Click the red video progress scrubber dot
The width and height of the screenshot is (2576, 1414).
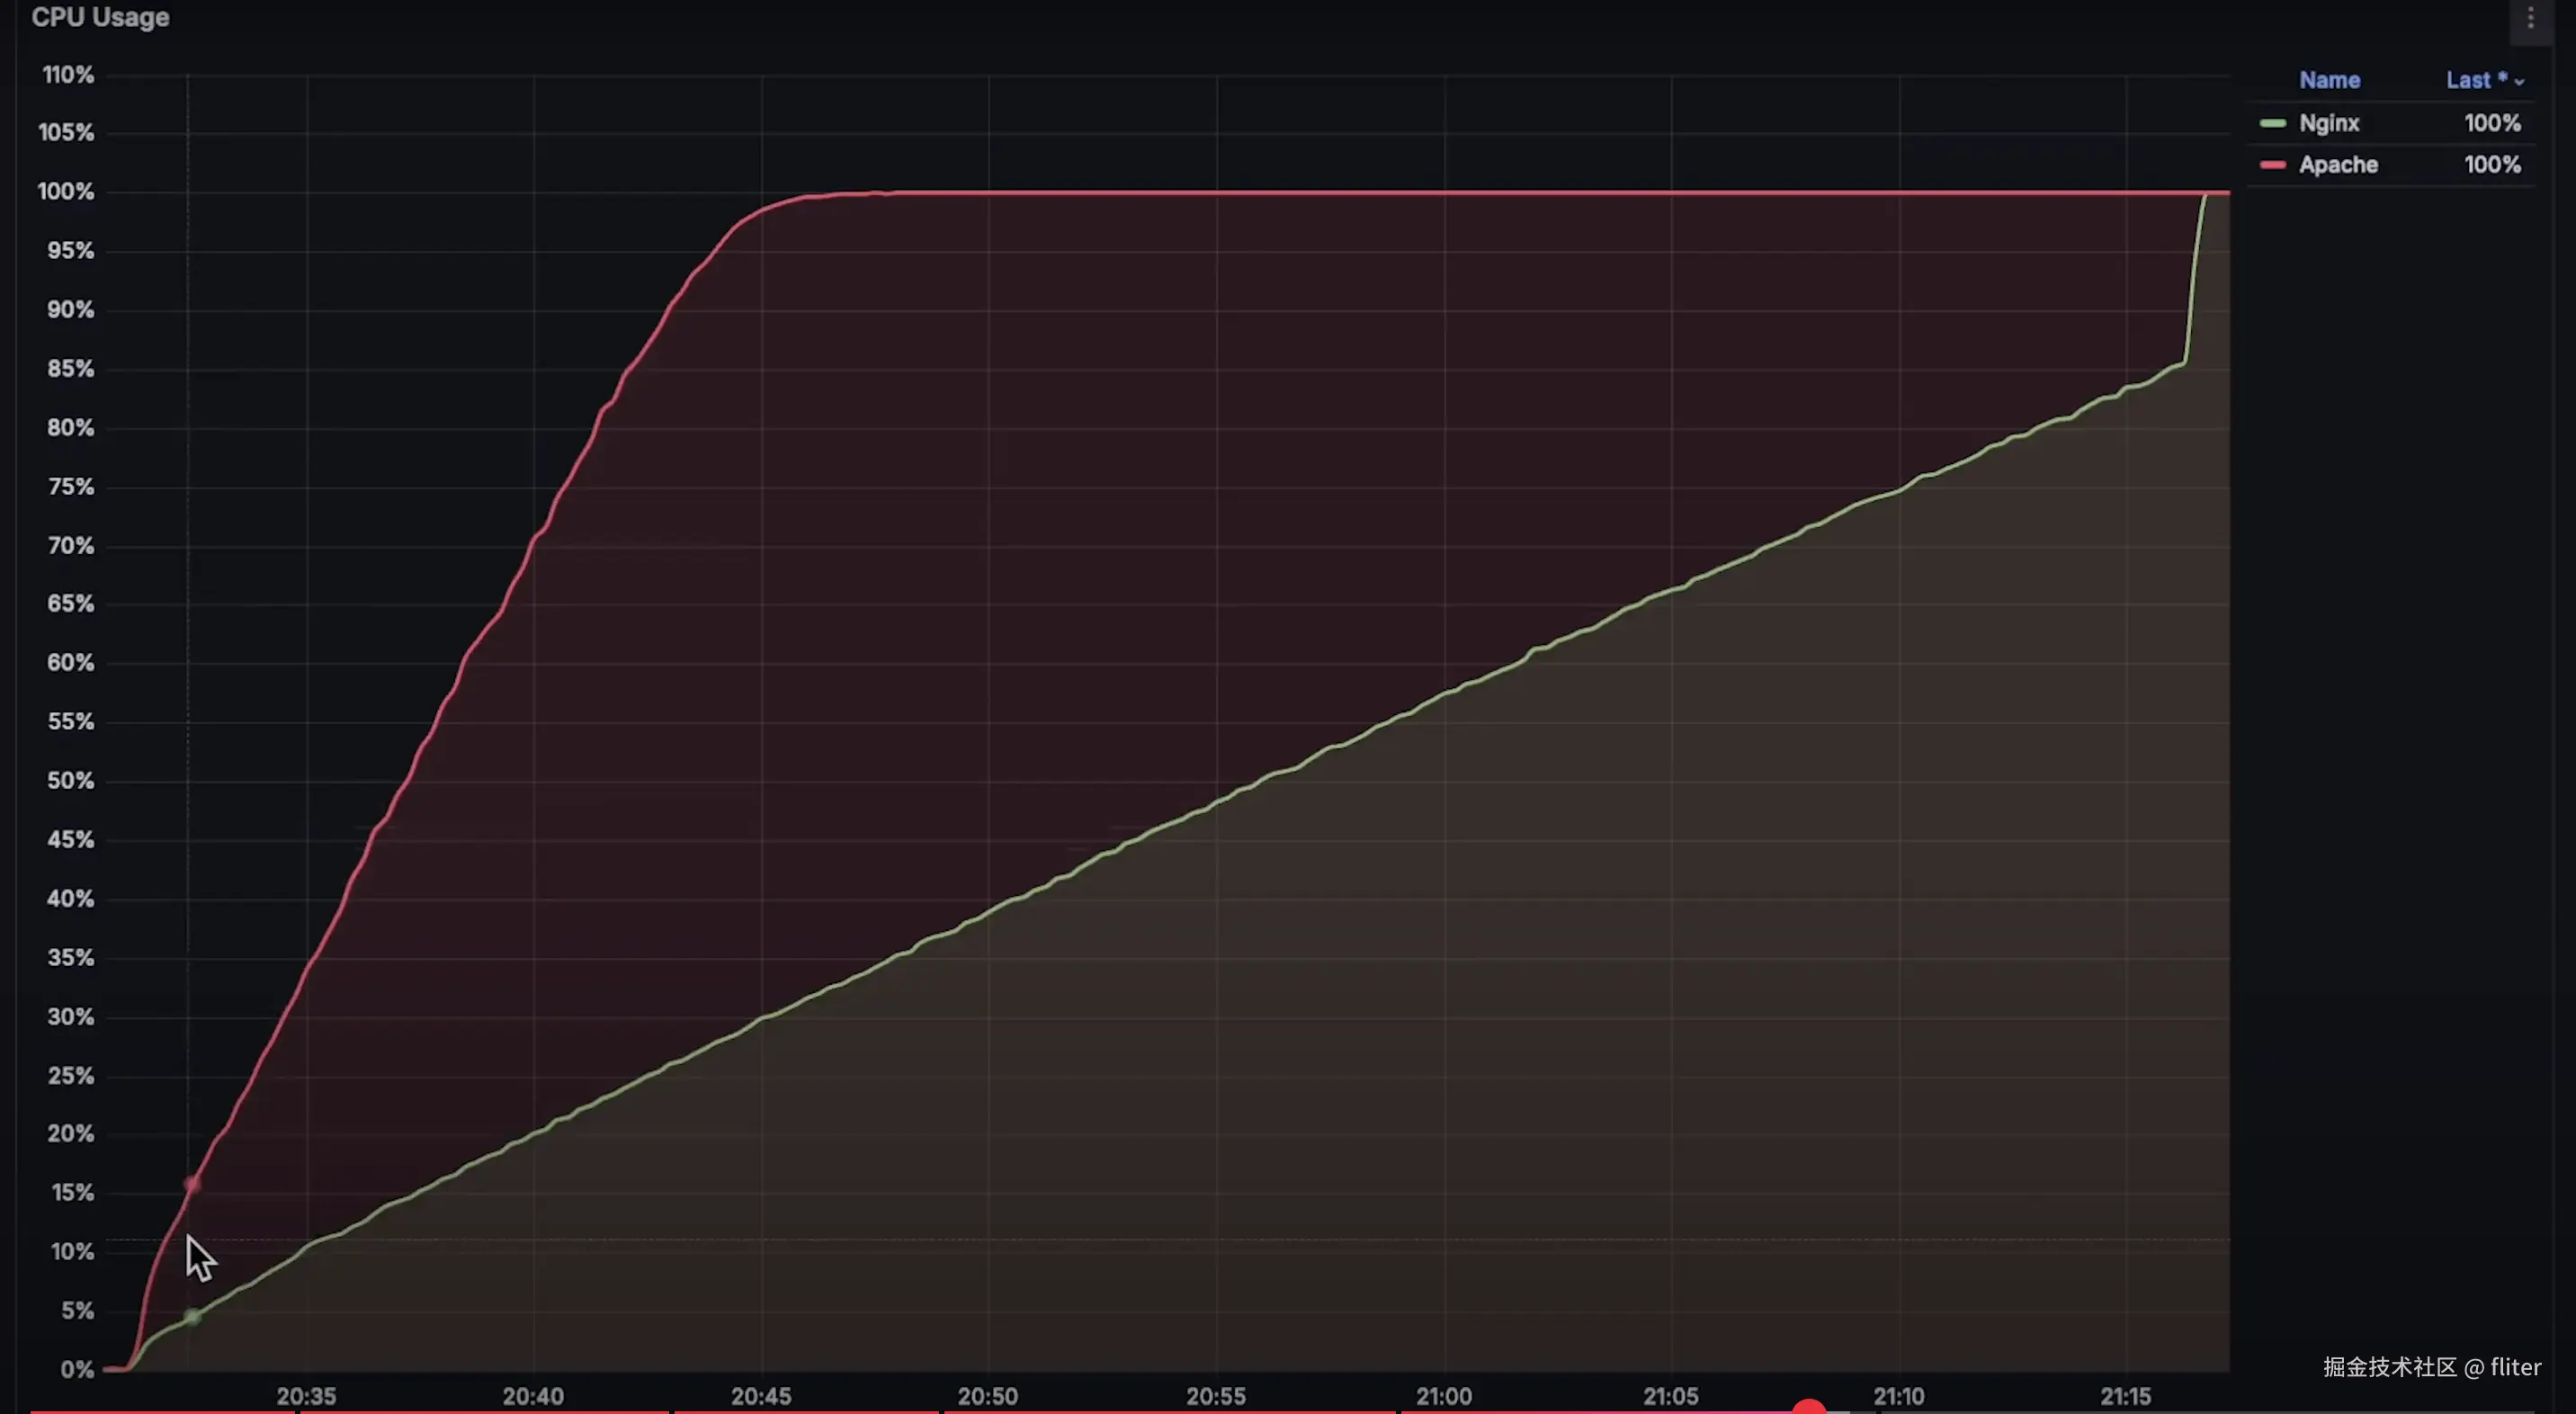point(1808,1408)
